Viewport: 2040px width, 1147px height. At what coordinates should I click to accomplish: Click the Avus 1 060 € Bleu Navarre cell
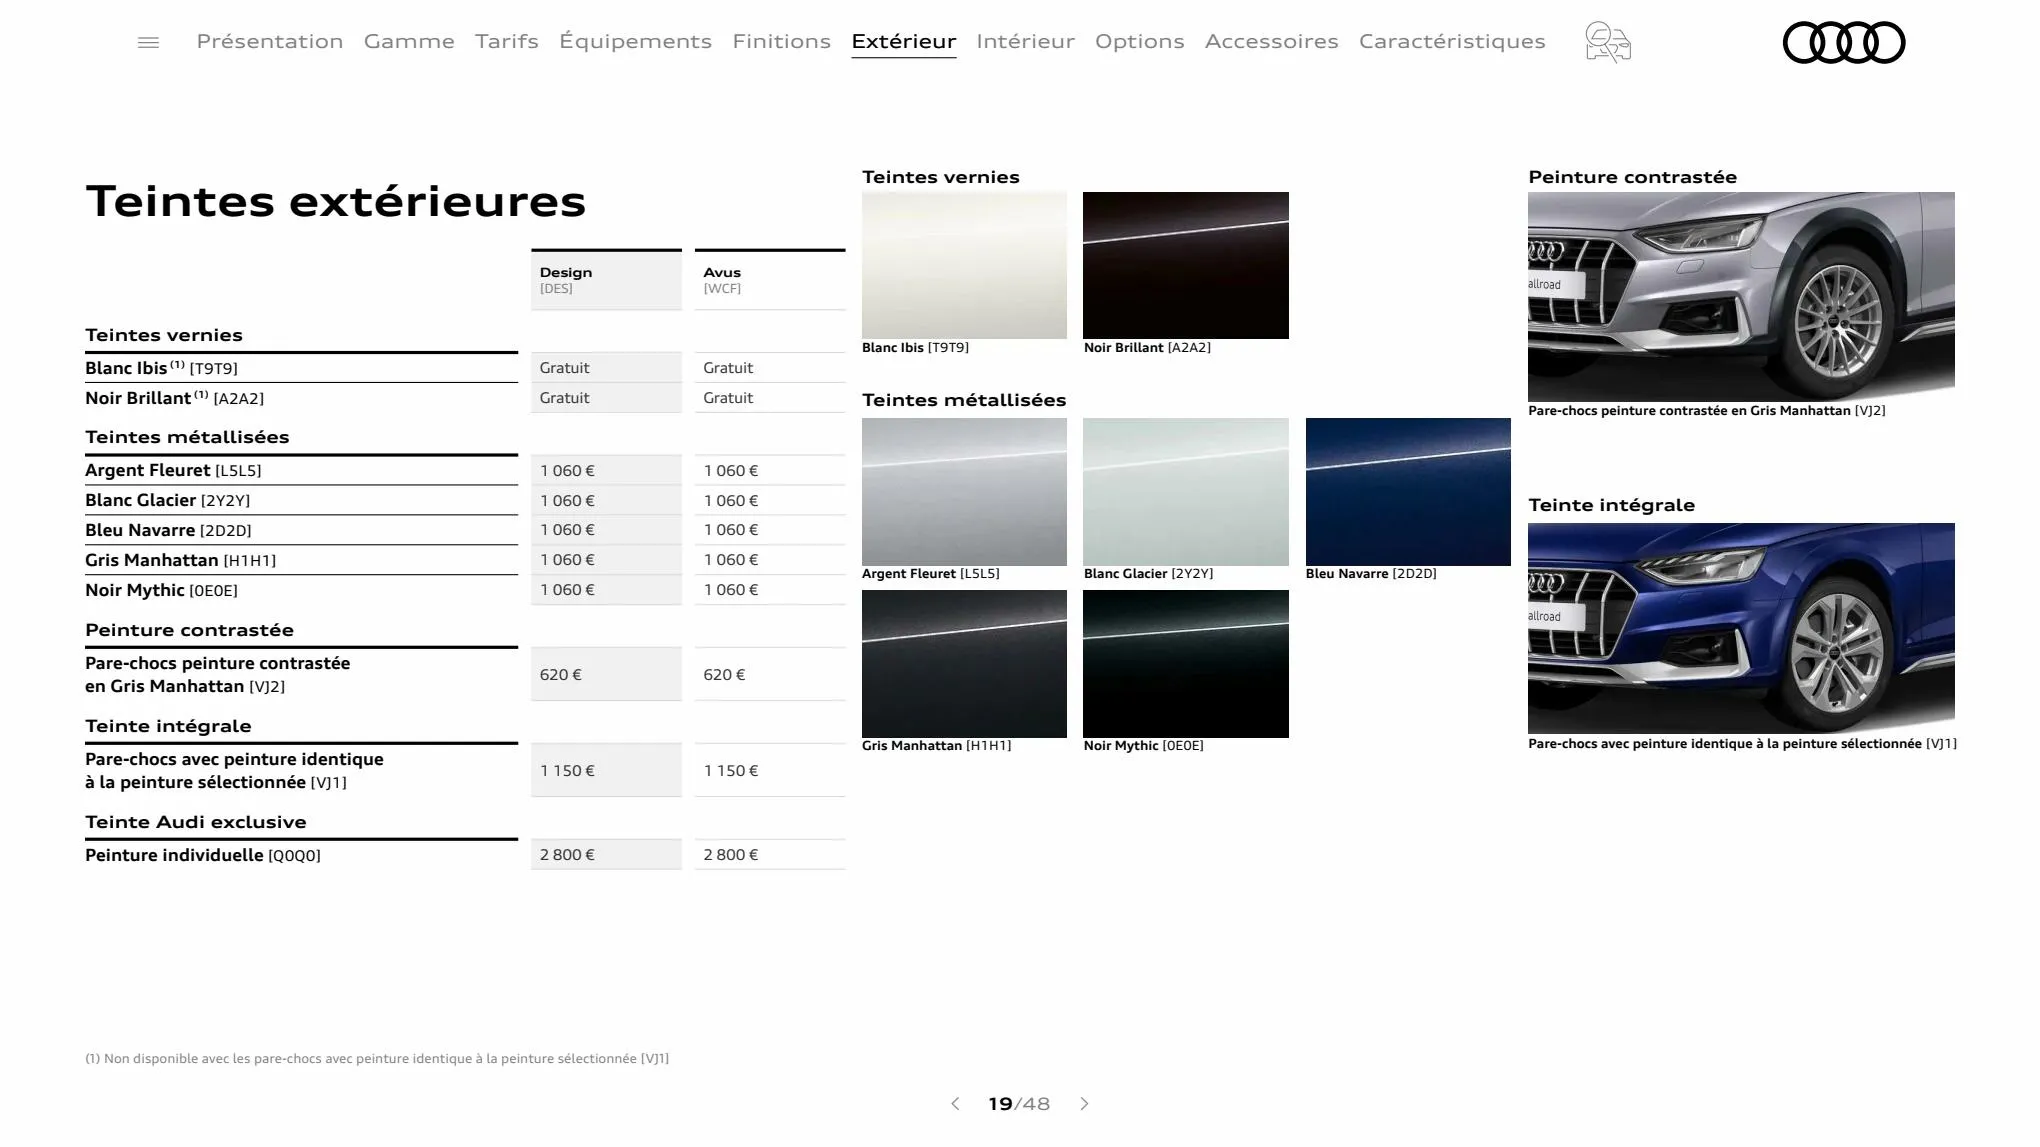[770, 530]
